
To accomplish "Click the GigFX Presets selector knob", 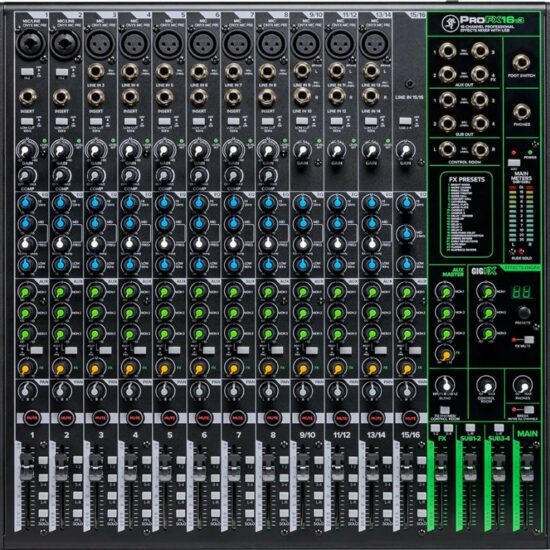I will click(x=523, y=312).
